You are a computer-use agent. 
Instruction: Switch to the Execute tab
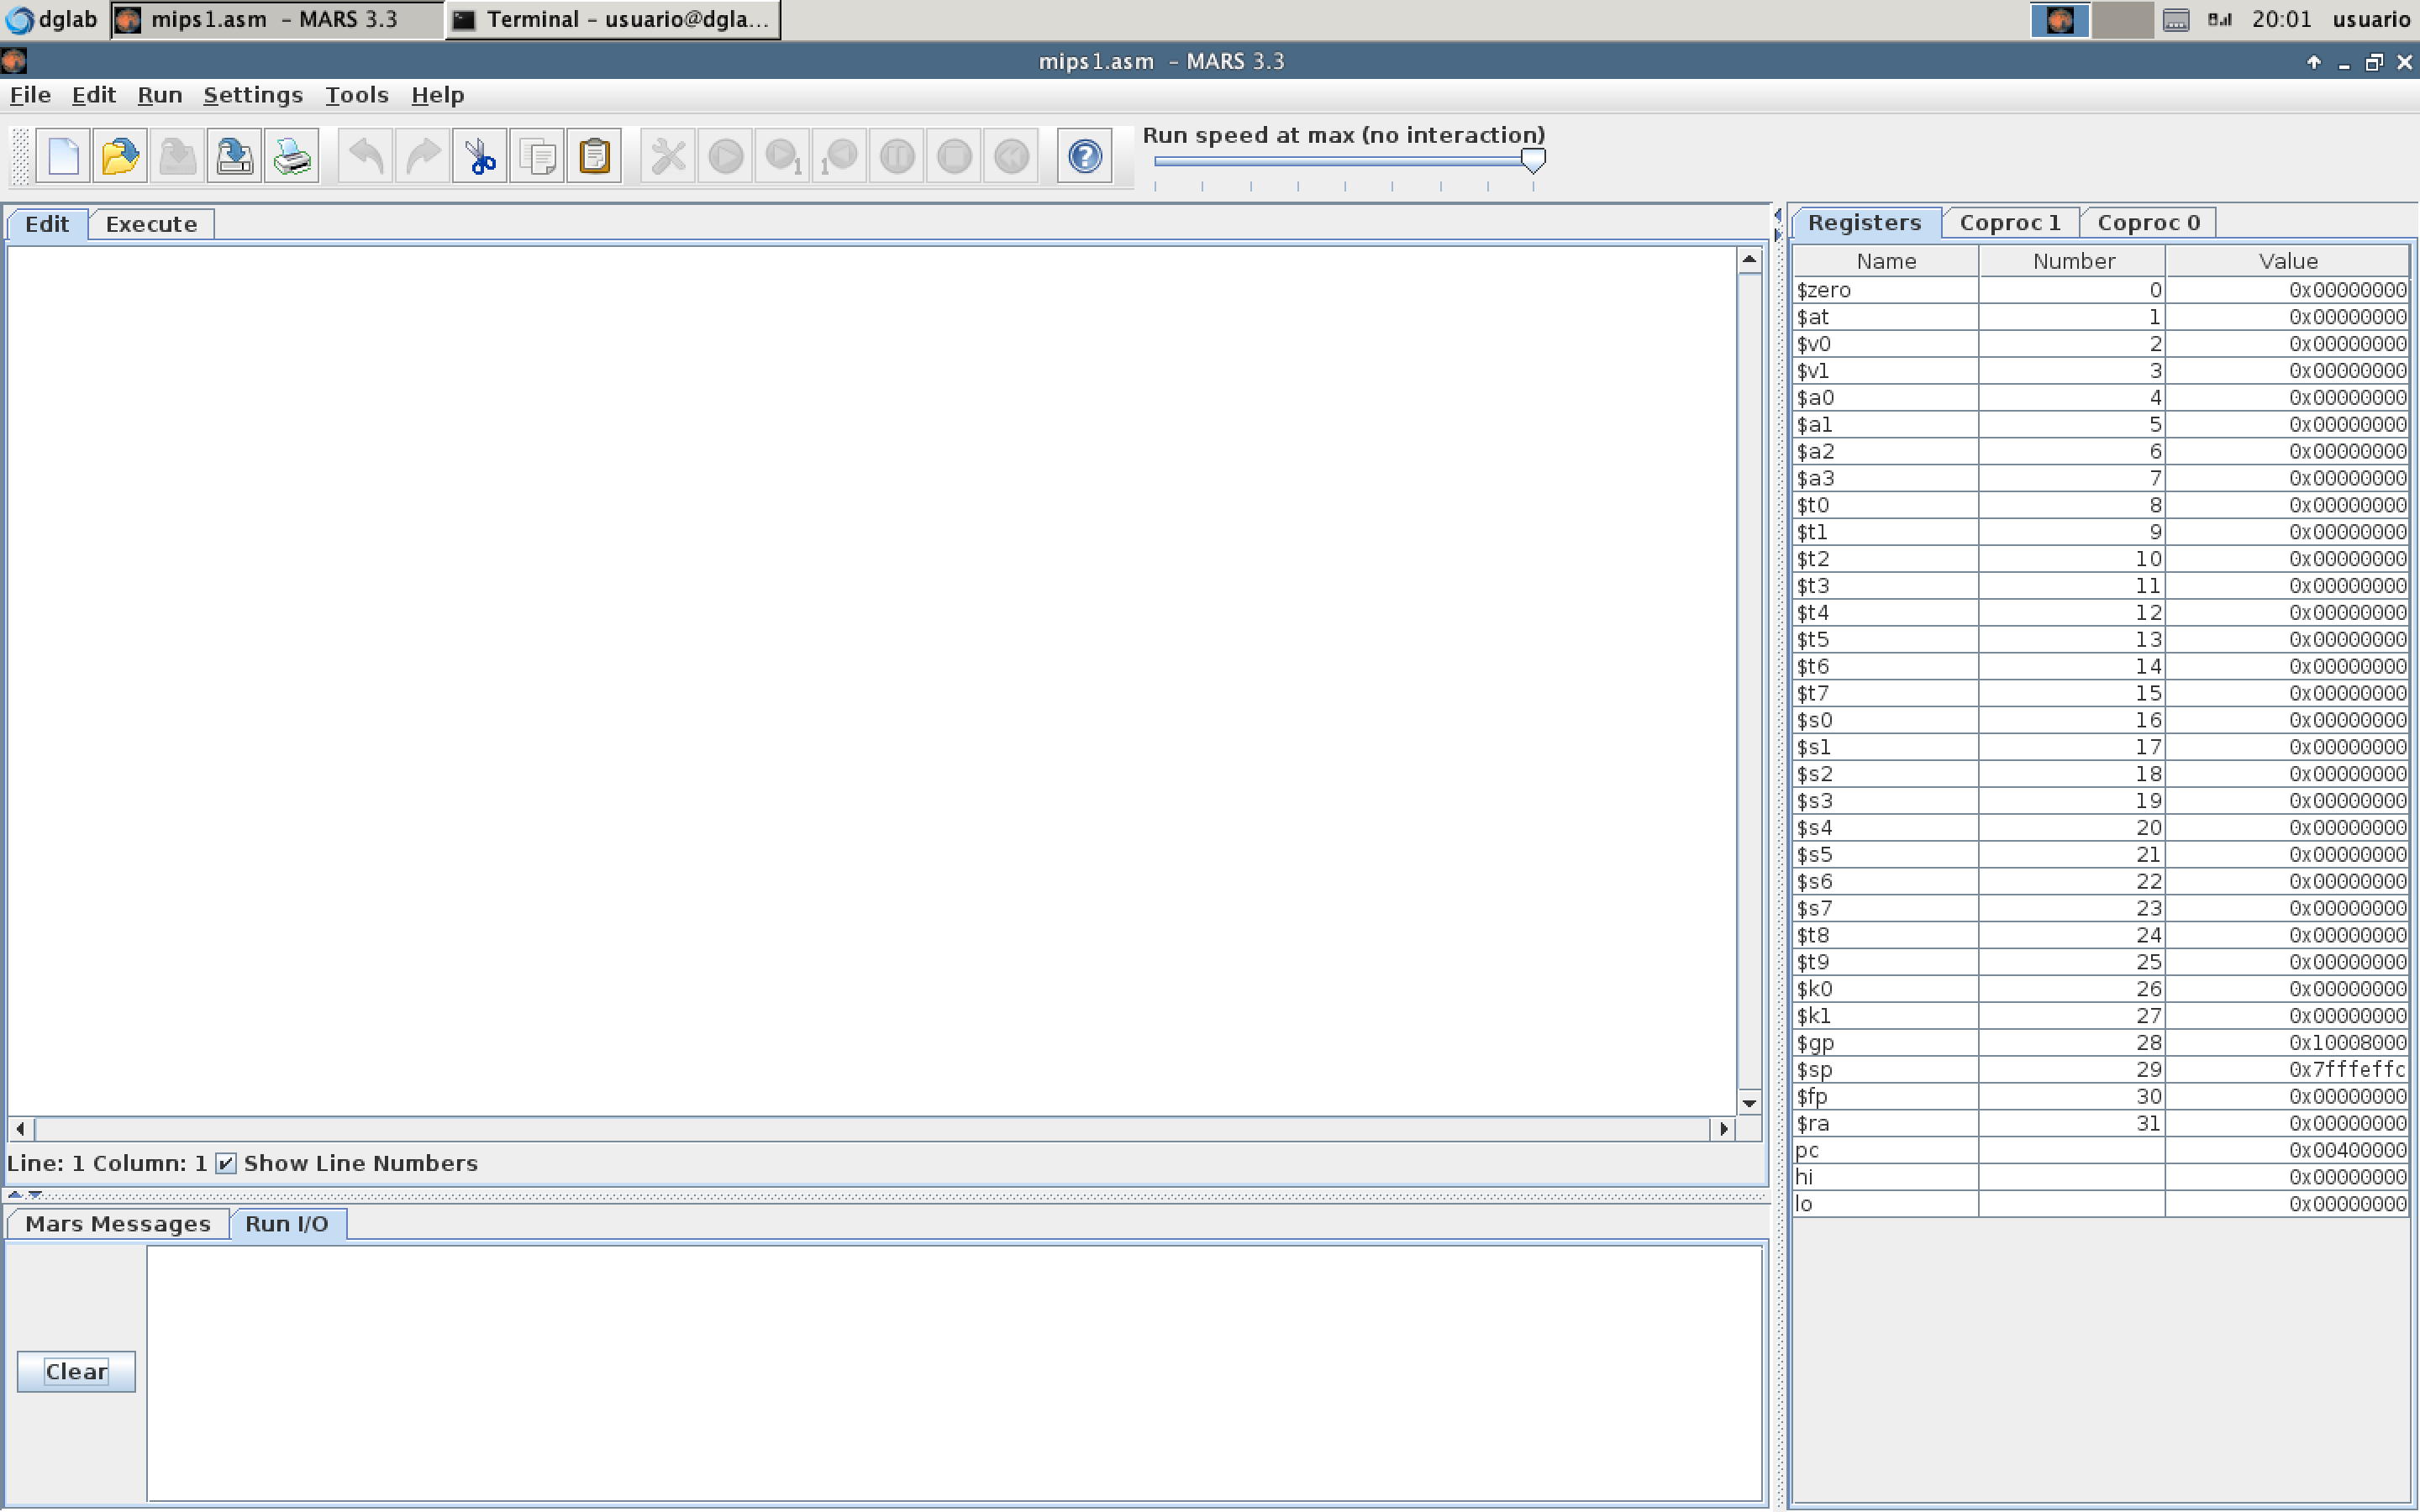click(151, 224)
